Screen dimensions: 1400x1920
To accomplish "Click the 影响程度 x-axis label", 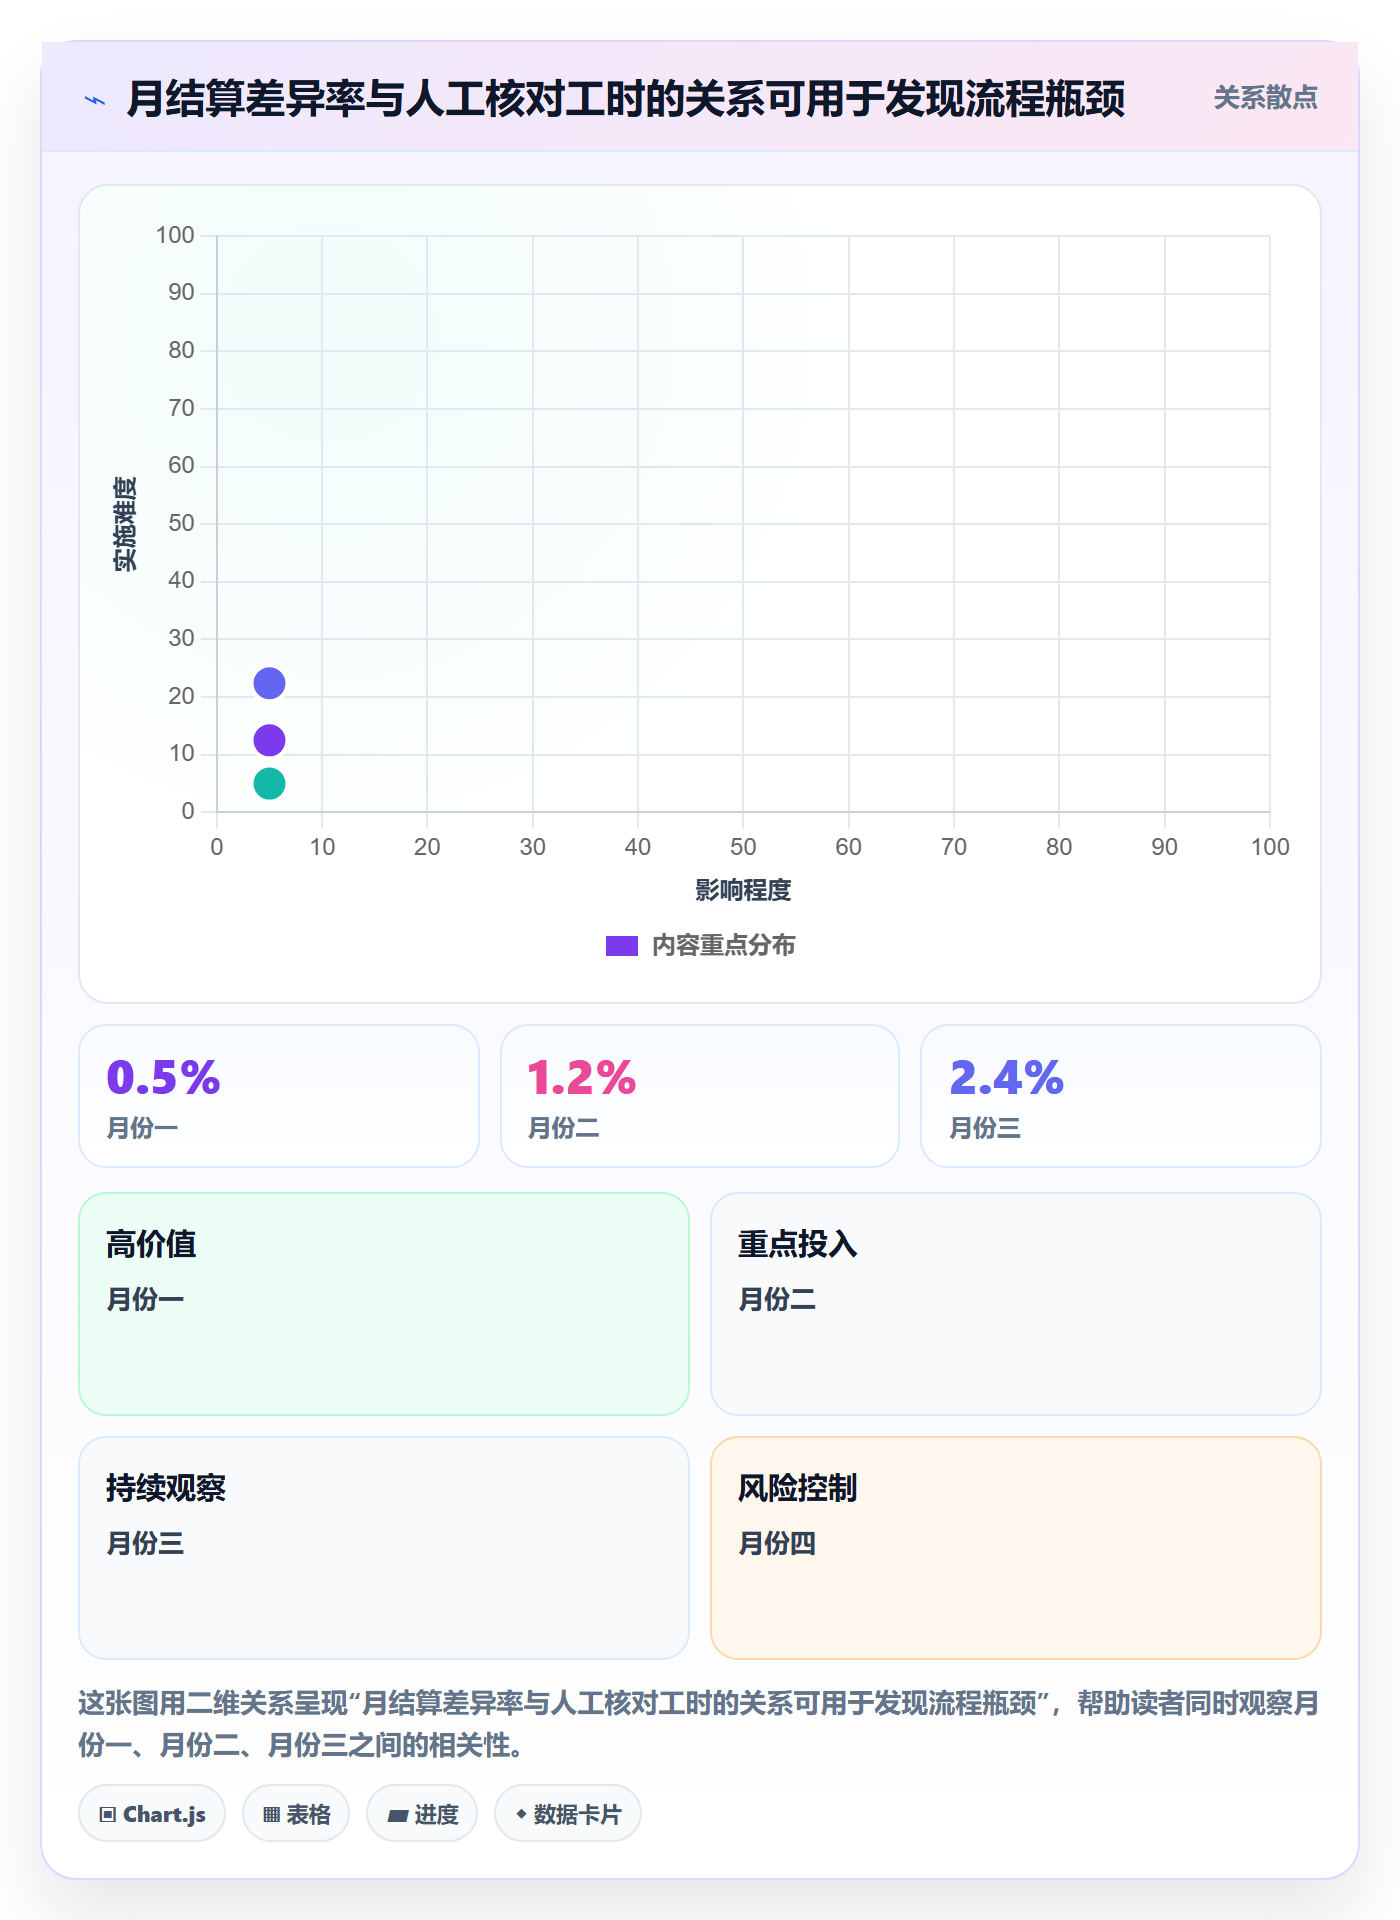I will point(743,890).
